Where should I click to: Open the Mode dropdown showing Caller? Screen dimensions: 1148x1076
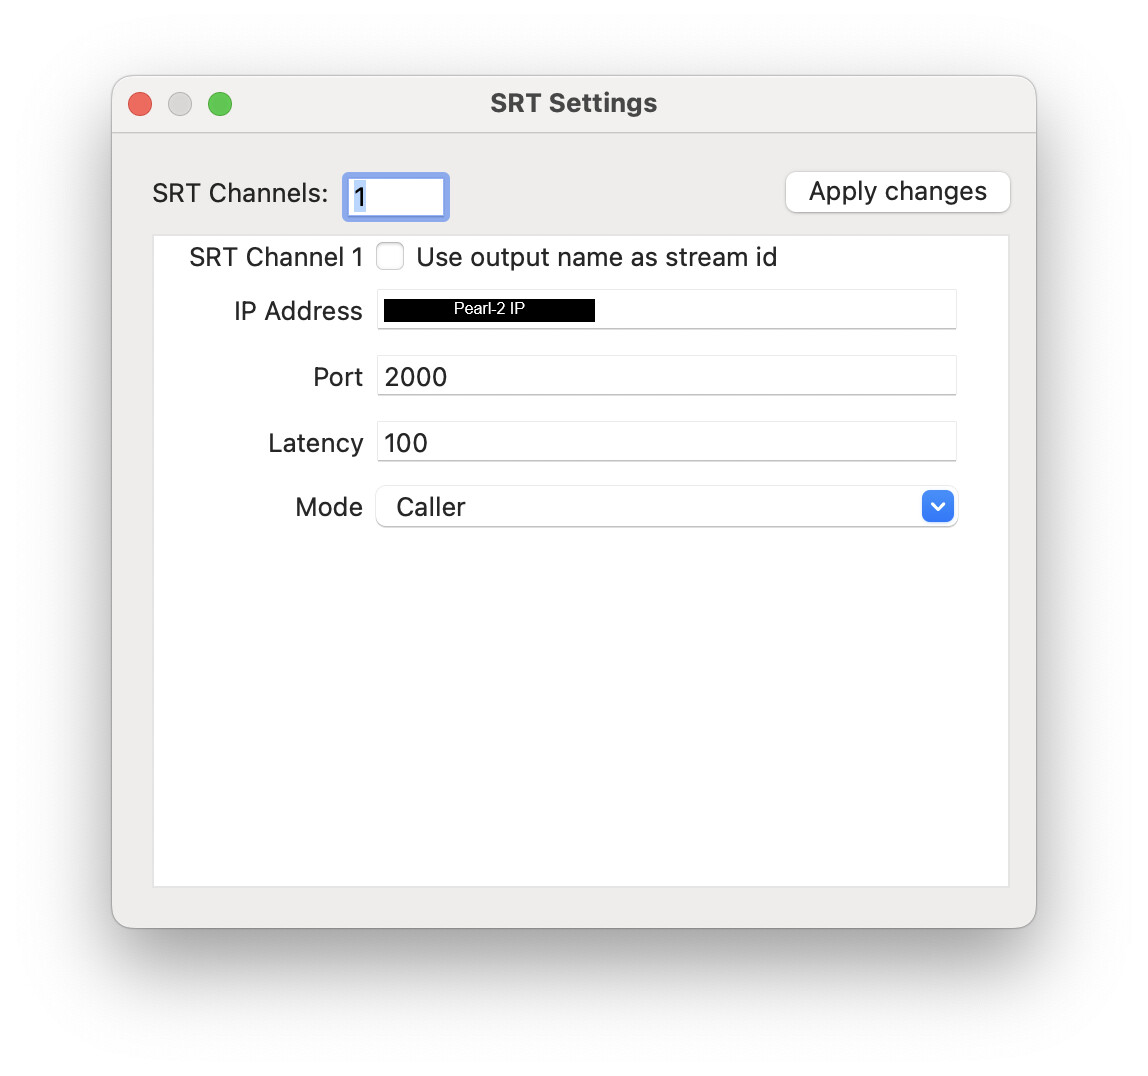666,507
